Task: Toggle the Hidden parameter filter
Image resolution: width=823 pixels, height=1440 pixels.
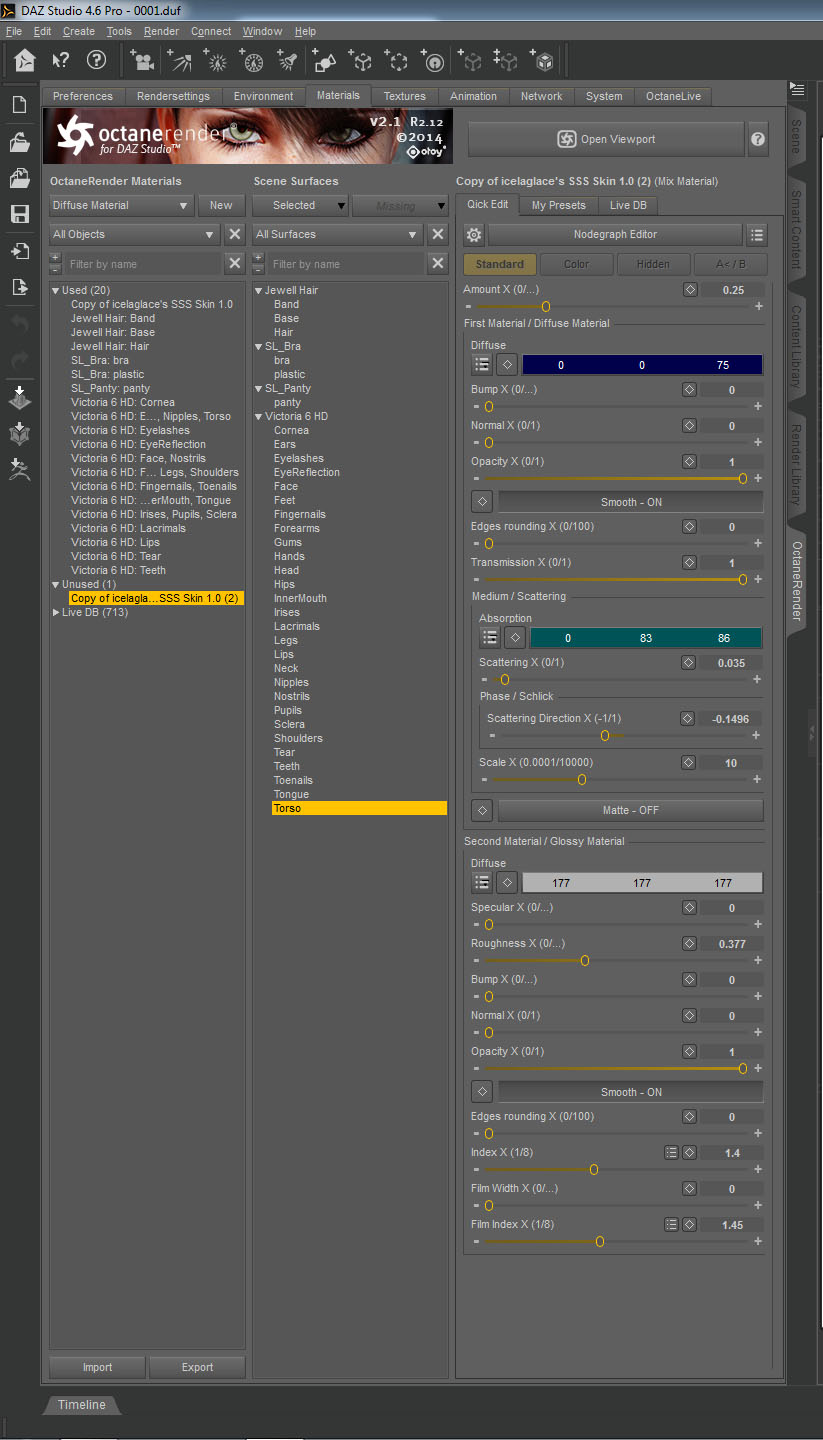Action: click(x=653, y=265)
